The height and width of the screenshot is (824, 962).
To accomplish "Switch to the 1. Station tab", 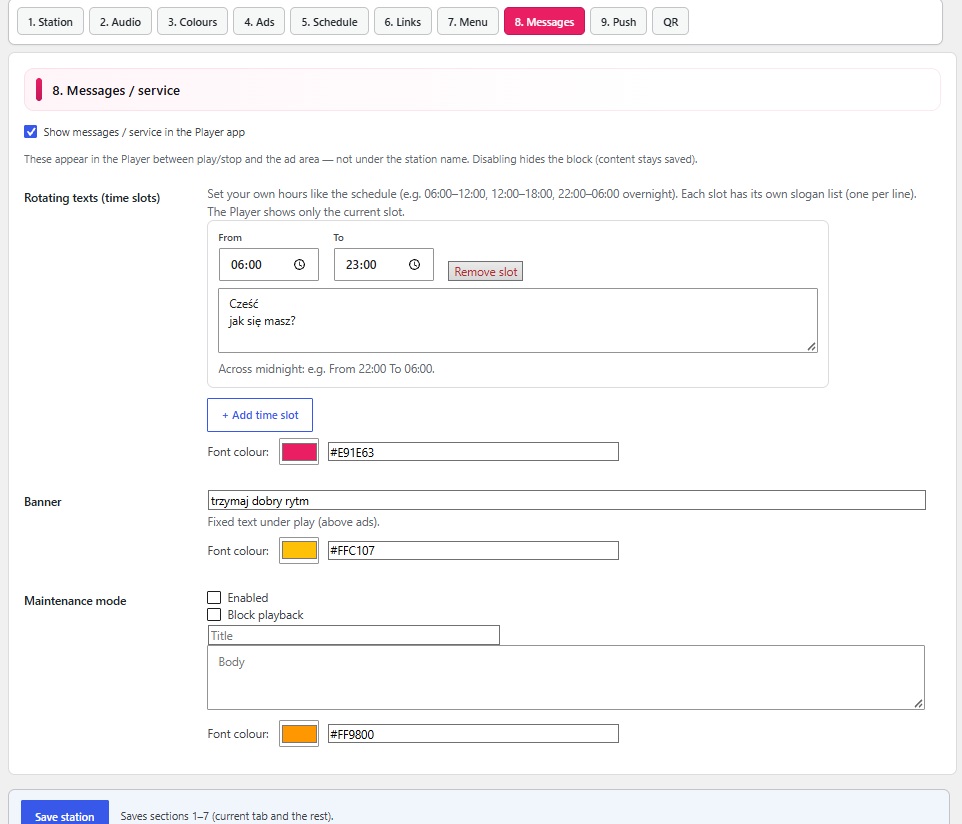I will (50, 22).
